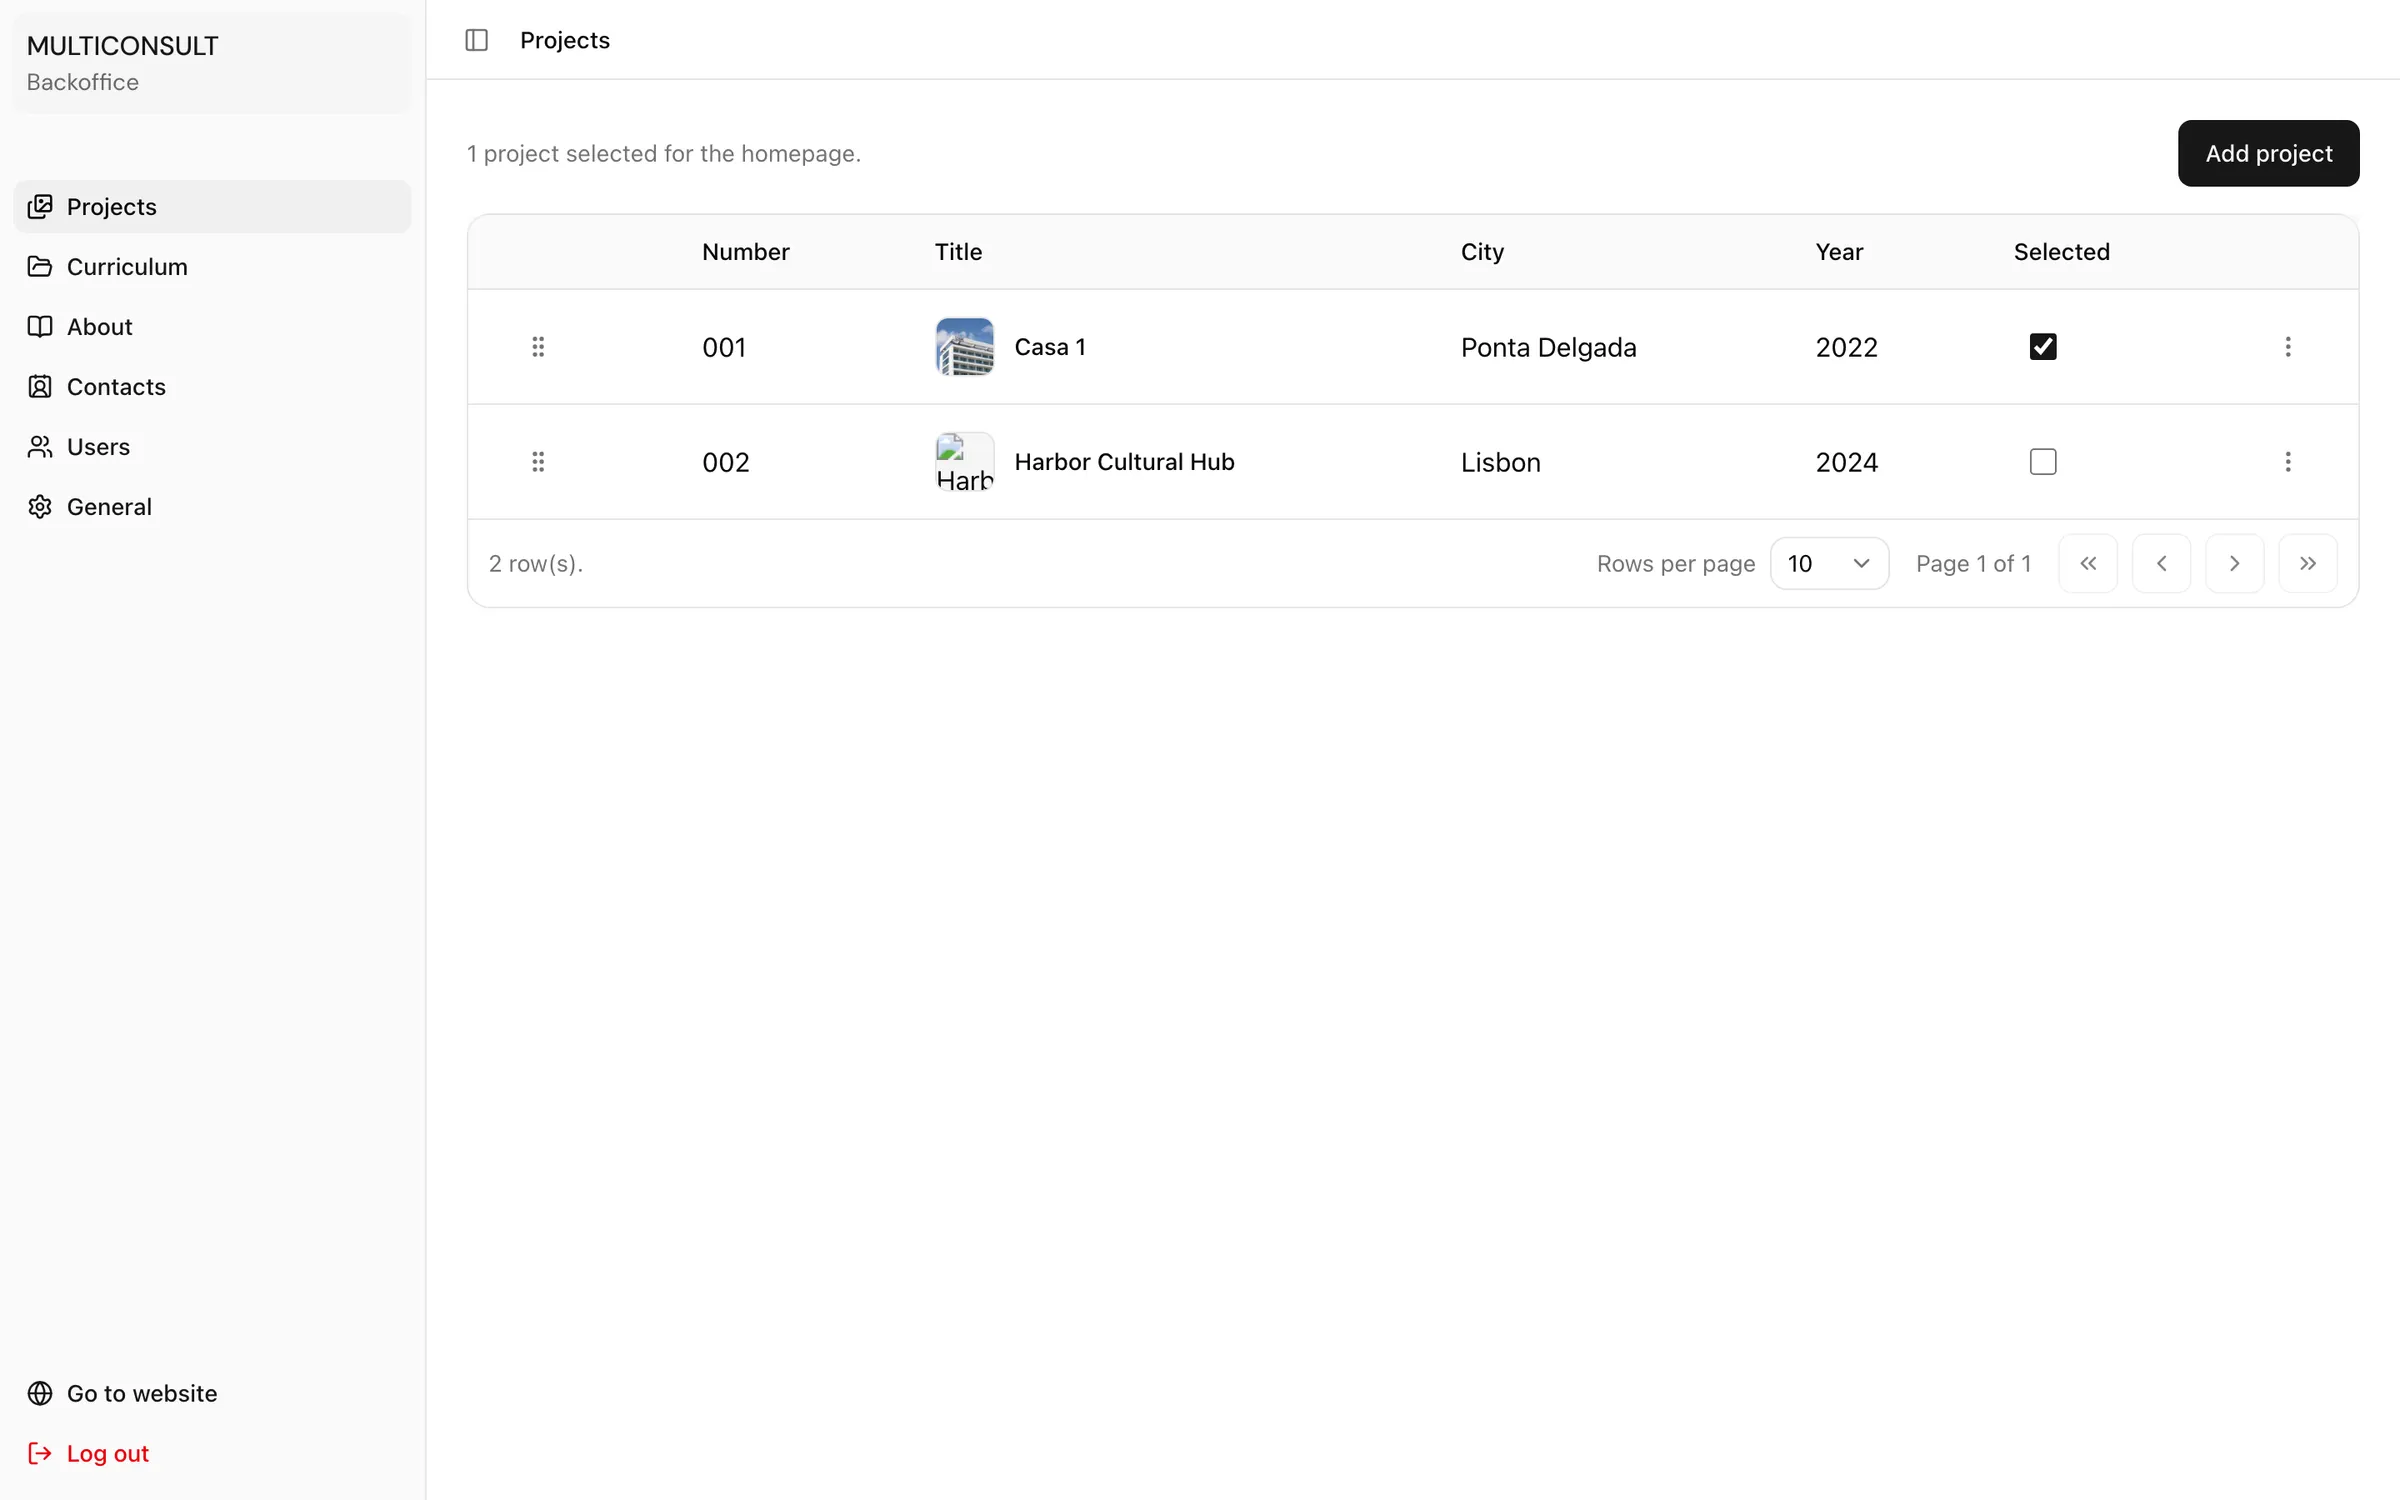Click the Casa 1 title text
The image size is (2400, 1500).
click(x=1050, y=347)
